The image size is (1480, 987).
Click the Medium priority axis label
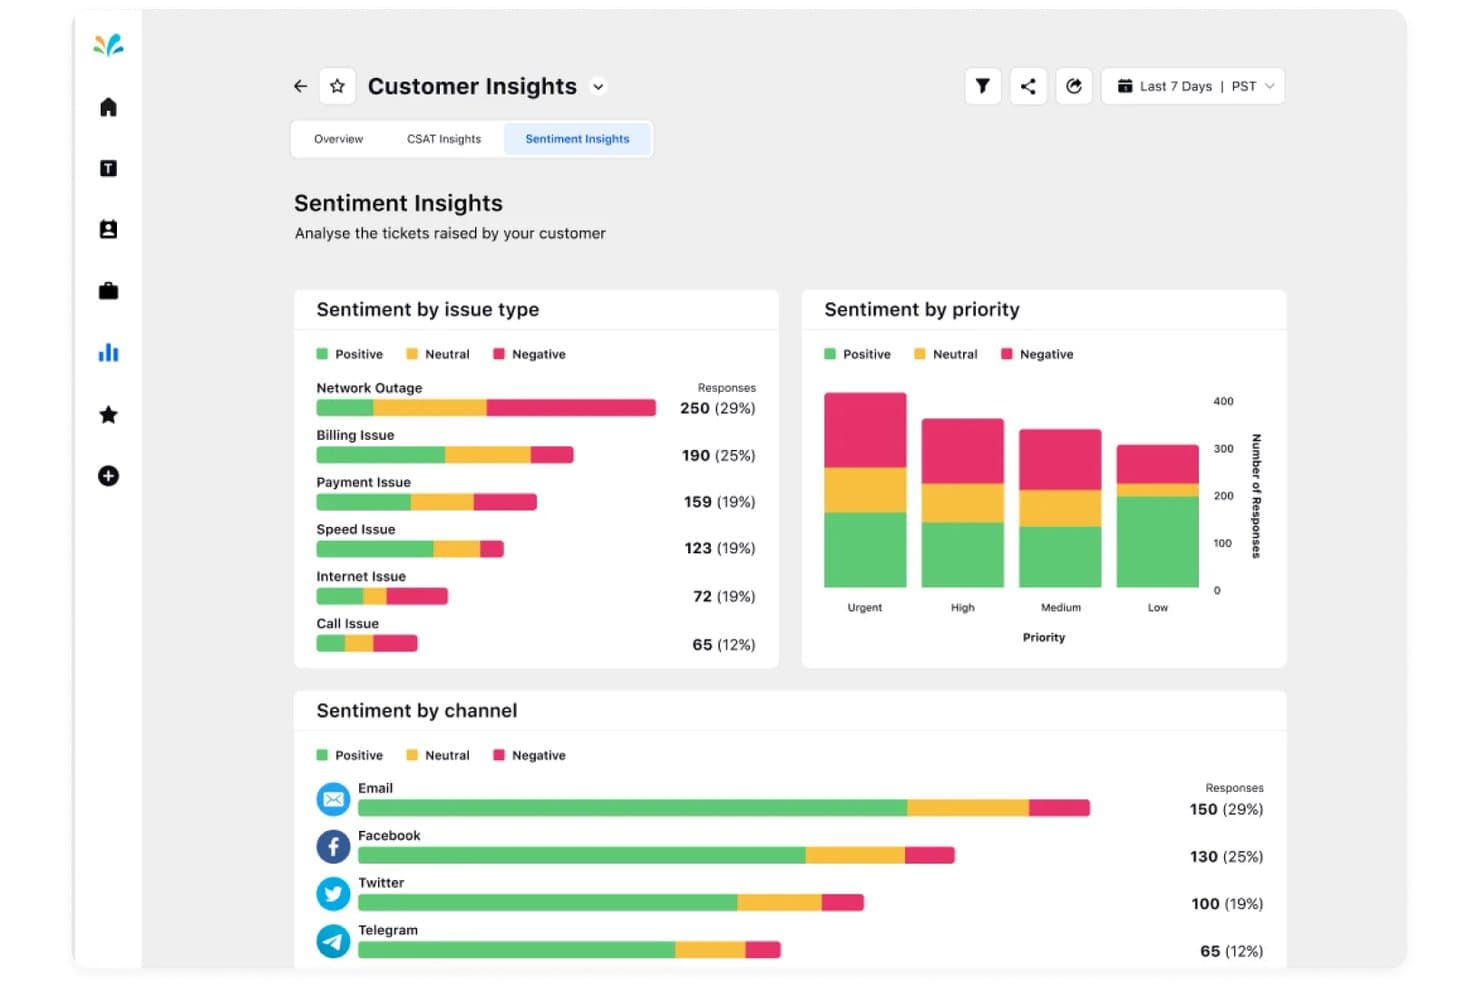point(1060,607)
